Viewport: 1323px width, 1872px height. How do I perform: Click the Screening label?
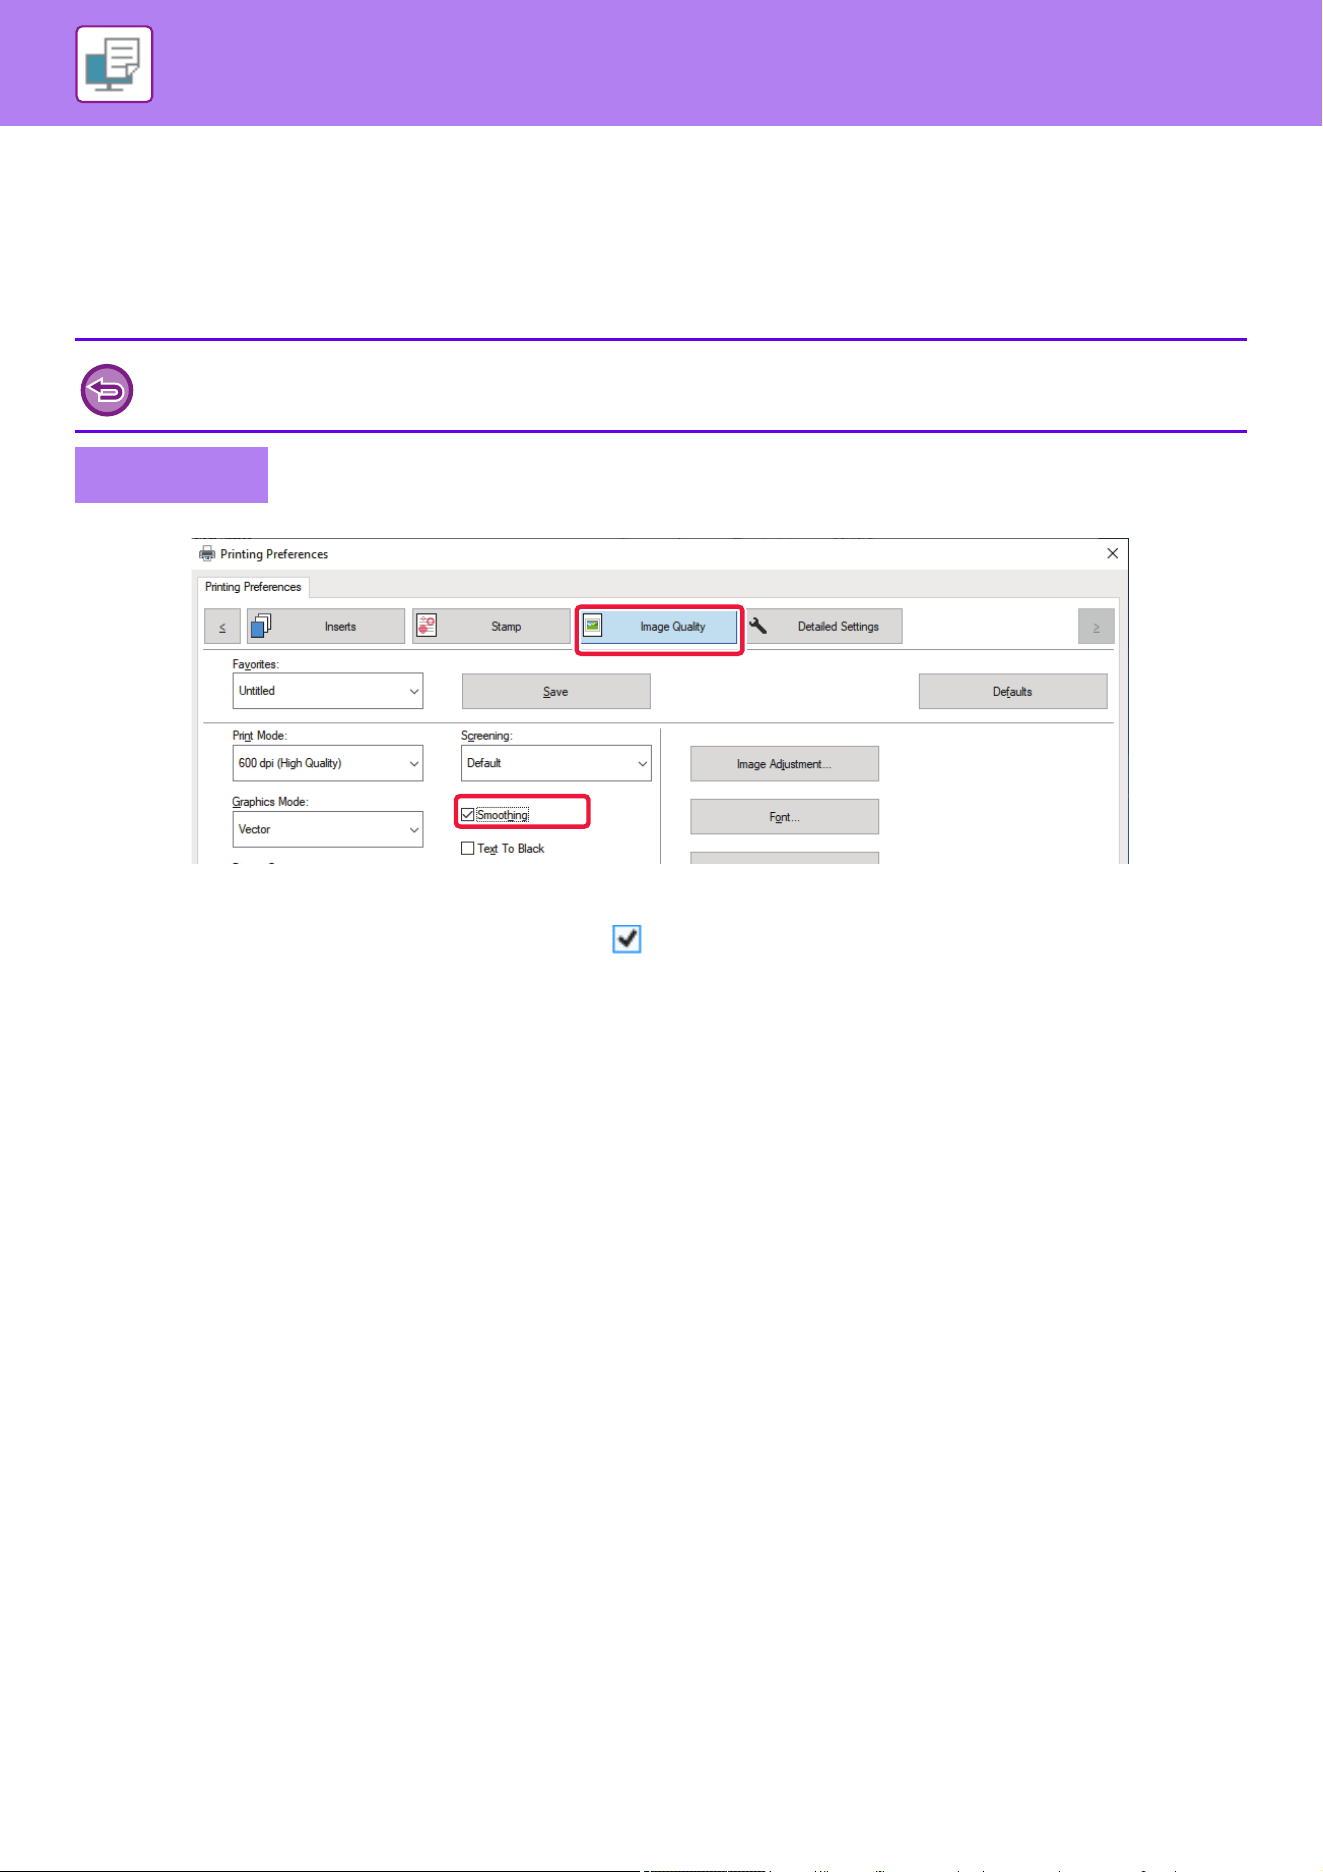[x=486, y=736]
